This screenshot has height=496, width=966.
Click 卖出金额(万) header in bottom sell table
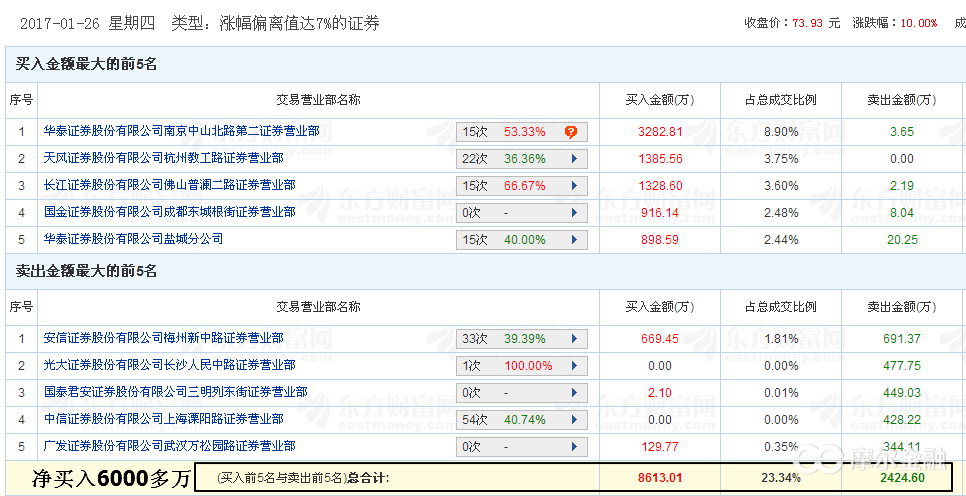pyautogui.click(x=902, y=307)
